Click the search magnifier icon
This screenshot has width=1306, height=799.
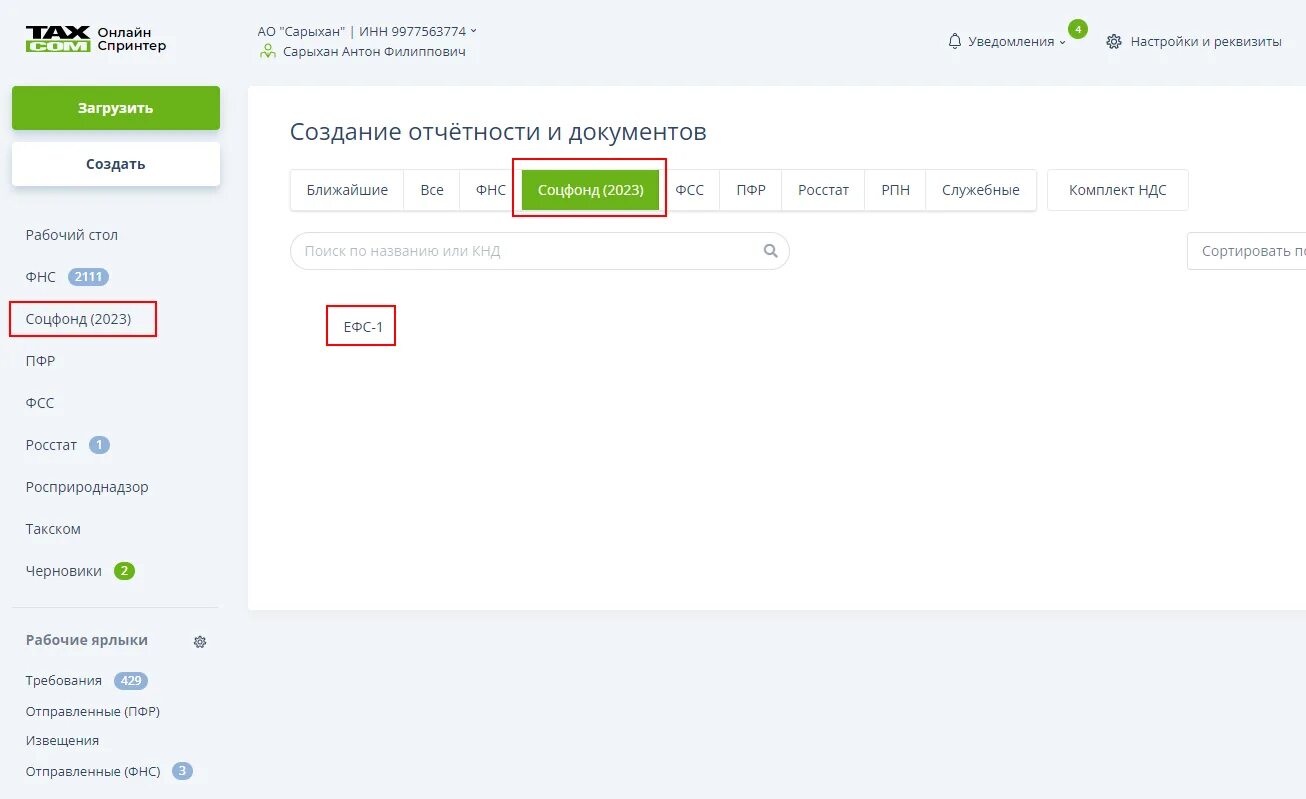(770, 251)
